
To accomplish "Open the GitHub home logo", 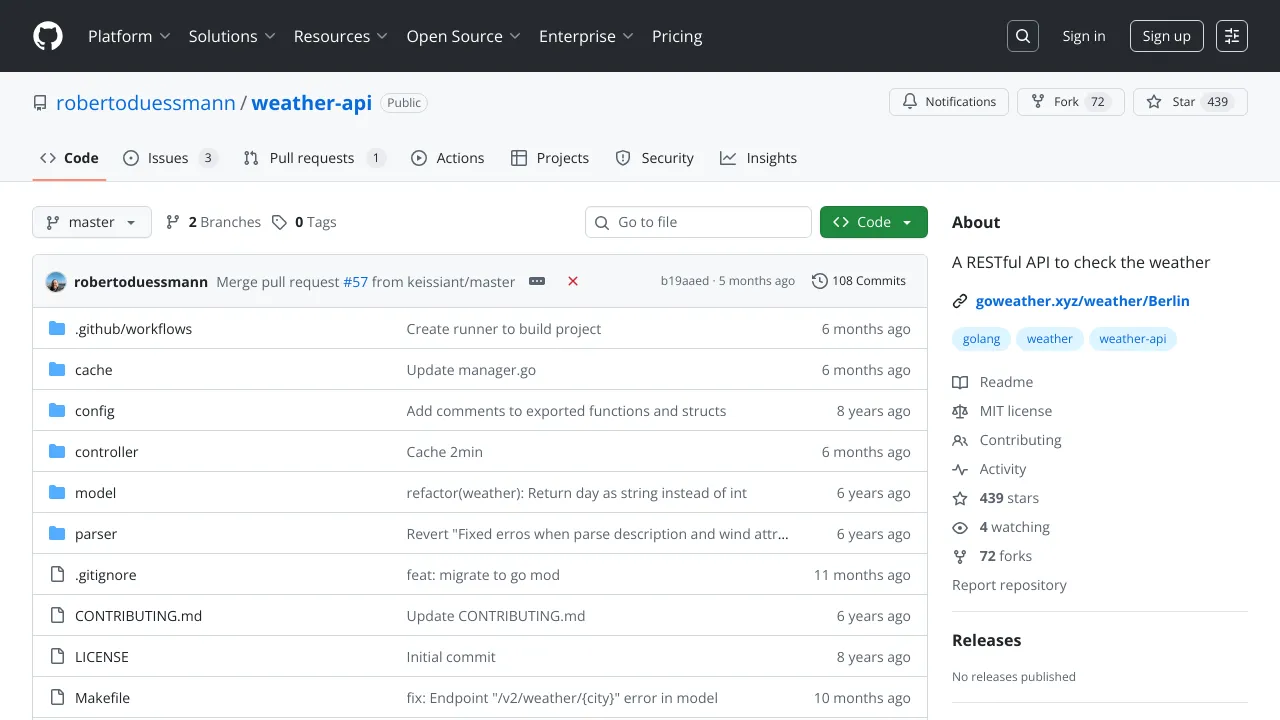I will coord(48,36).
